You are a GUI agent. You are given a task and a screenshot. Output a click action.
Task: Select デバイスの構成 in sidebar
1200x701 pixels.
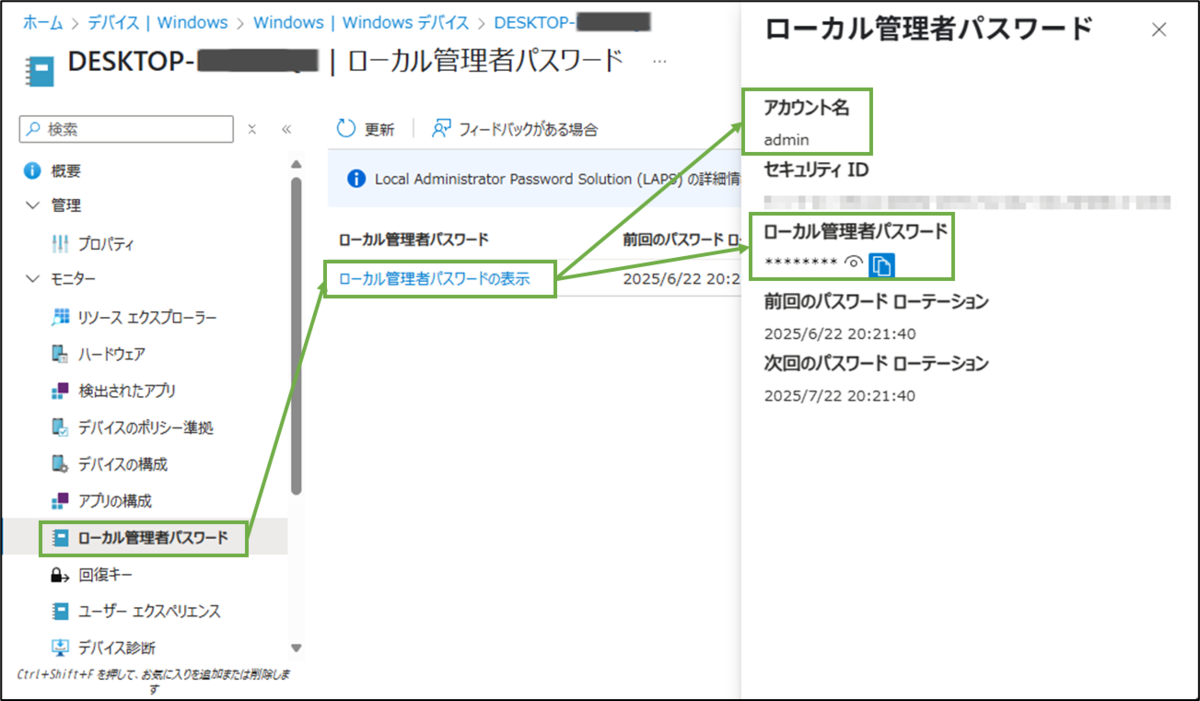point(123,464)
